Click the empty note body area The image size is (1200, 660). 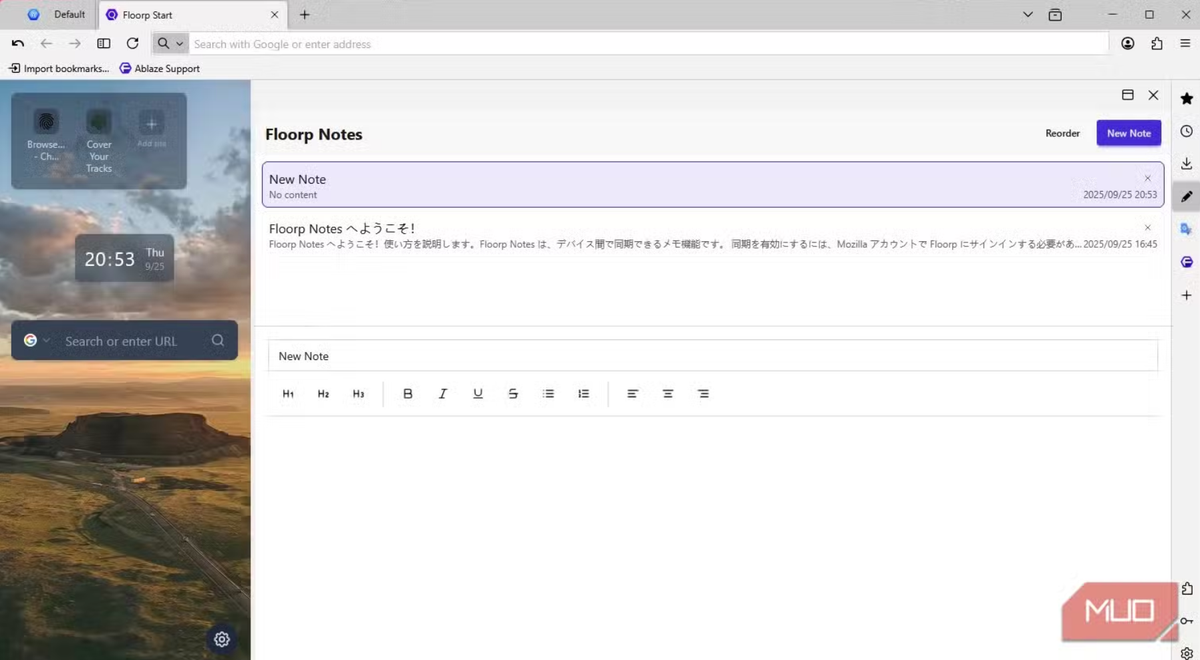[x=713, y=535]
